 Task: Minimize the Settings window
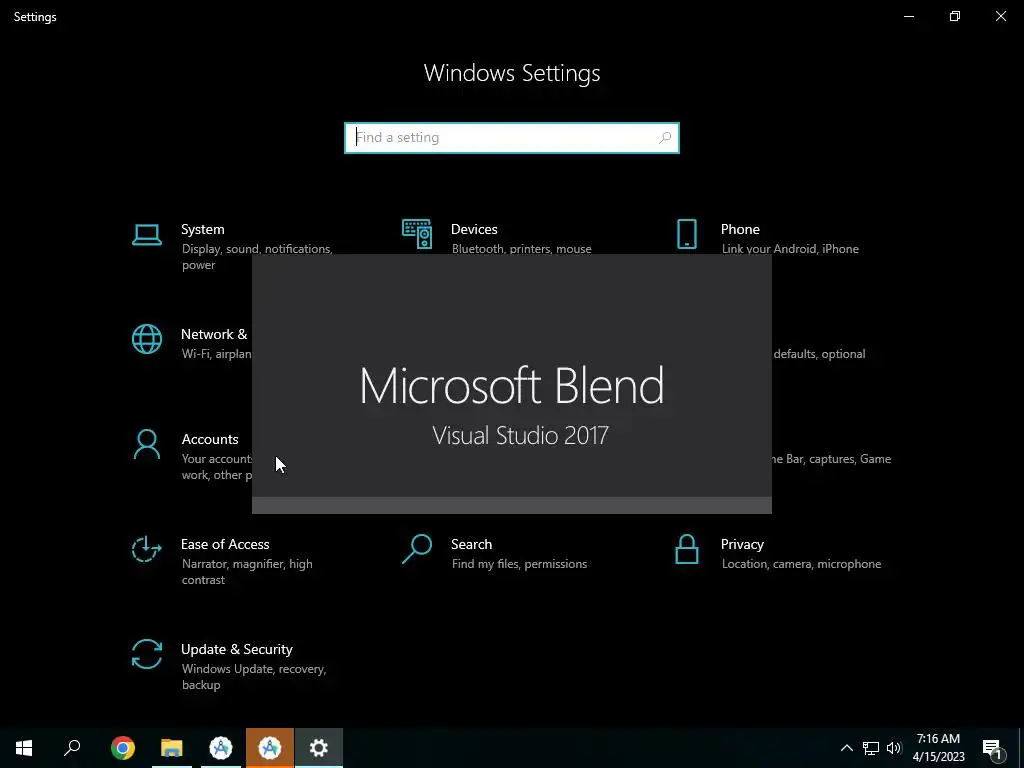pos(909,16)
